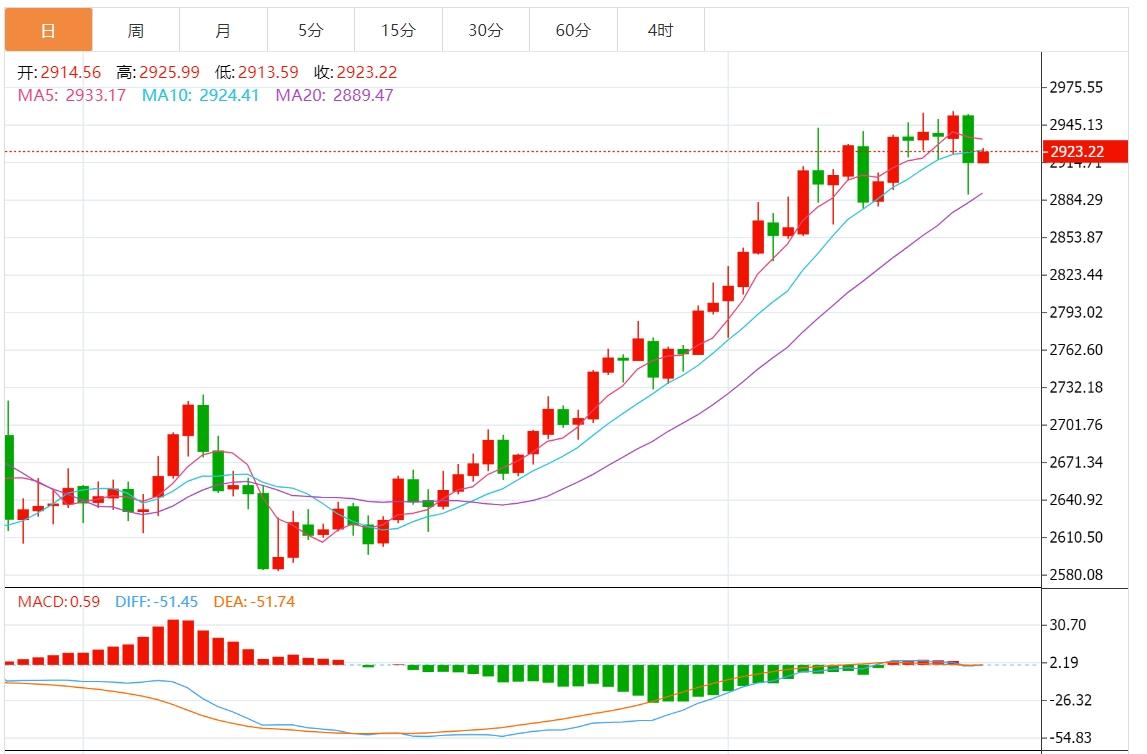Viewport: 1147px width, 754px height.
Task: Click the 2975.55 price axis label
Action: 1076,87
